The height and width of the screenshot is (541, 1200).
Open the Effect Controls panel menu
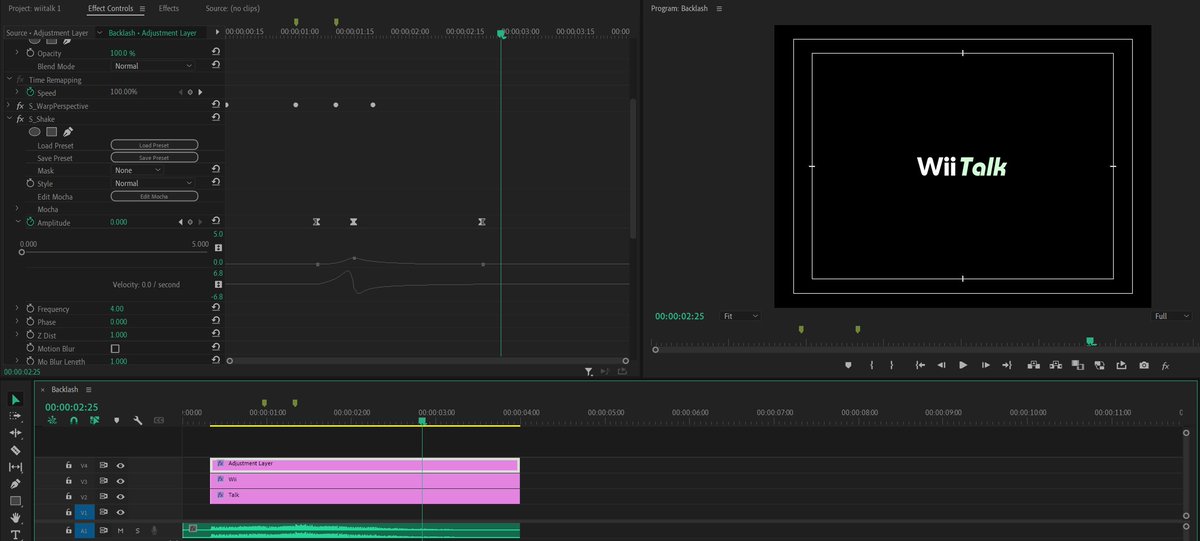point(142,8)
